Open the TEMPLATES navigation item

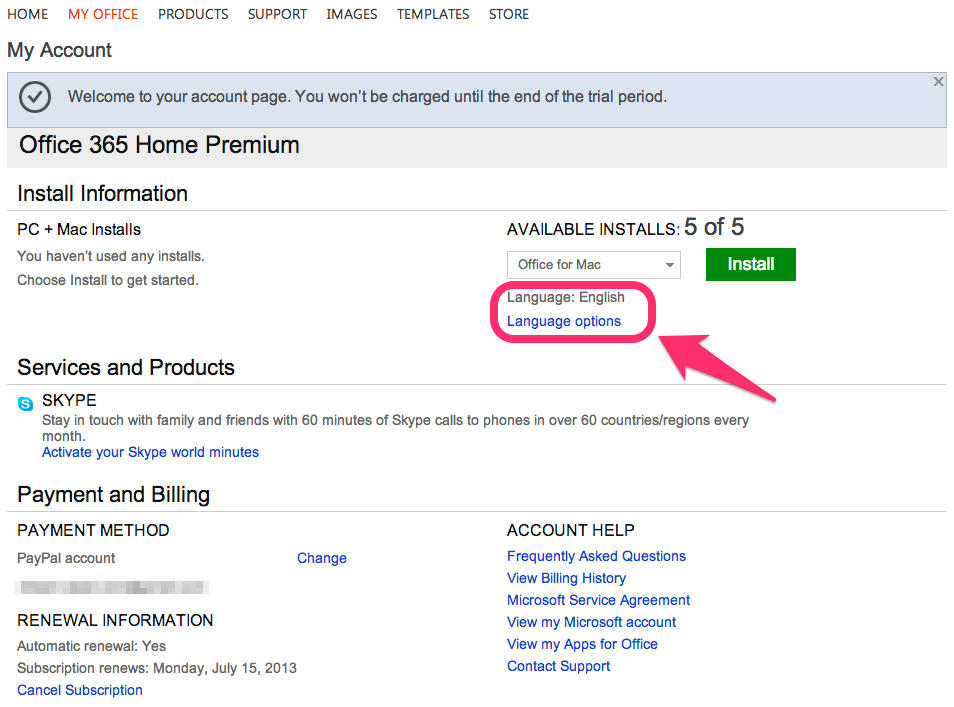[433, 14]
